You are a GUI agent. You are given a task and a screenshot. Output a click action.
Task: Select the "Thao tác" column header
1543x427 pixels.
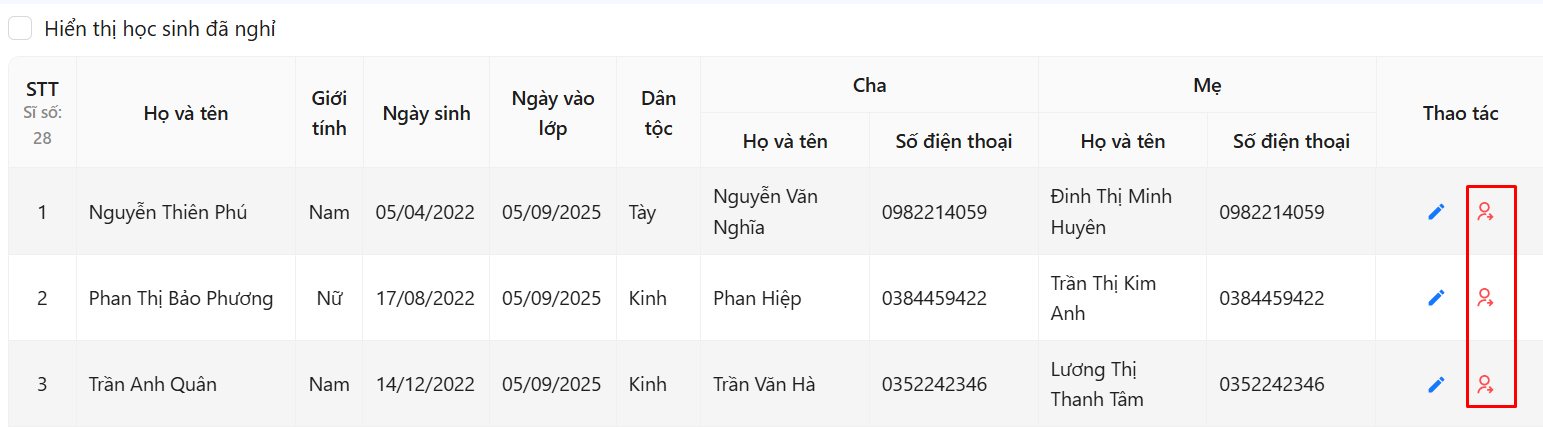(1460, 113)
